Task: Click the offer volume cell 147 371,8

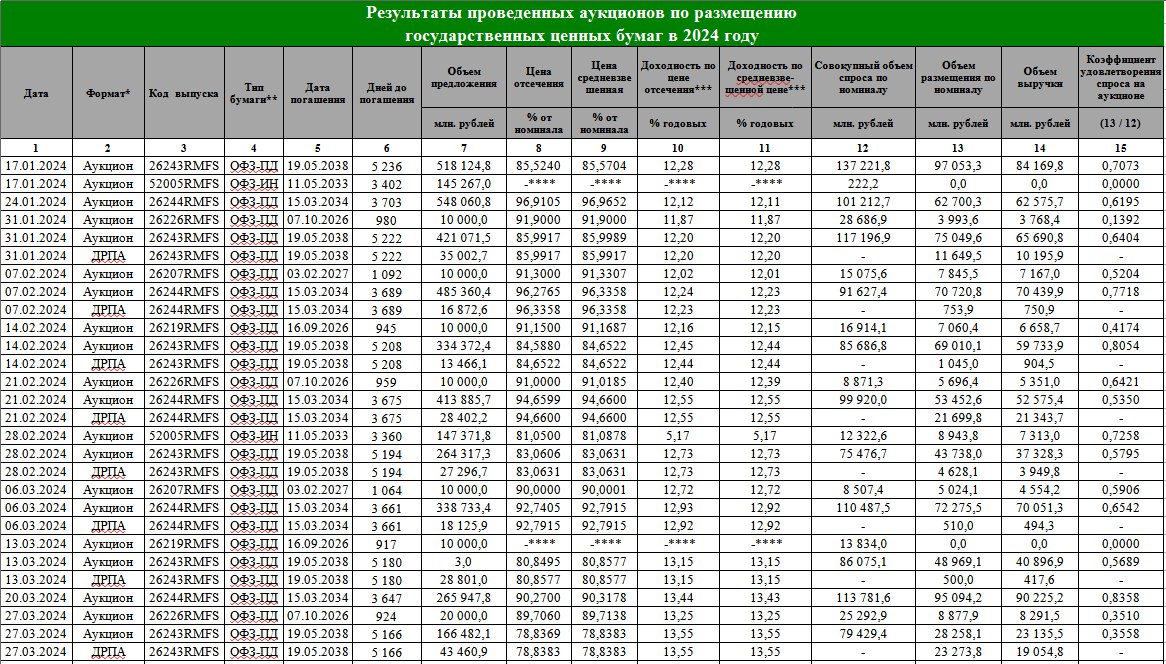Action: click(x=464, y=436)
